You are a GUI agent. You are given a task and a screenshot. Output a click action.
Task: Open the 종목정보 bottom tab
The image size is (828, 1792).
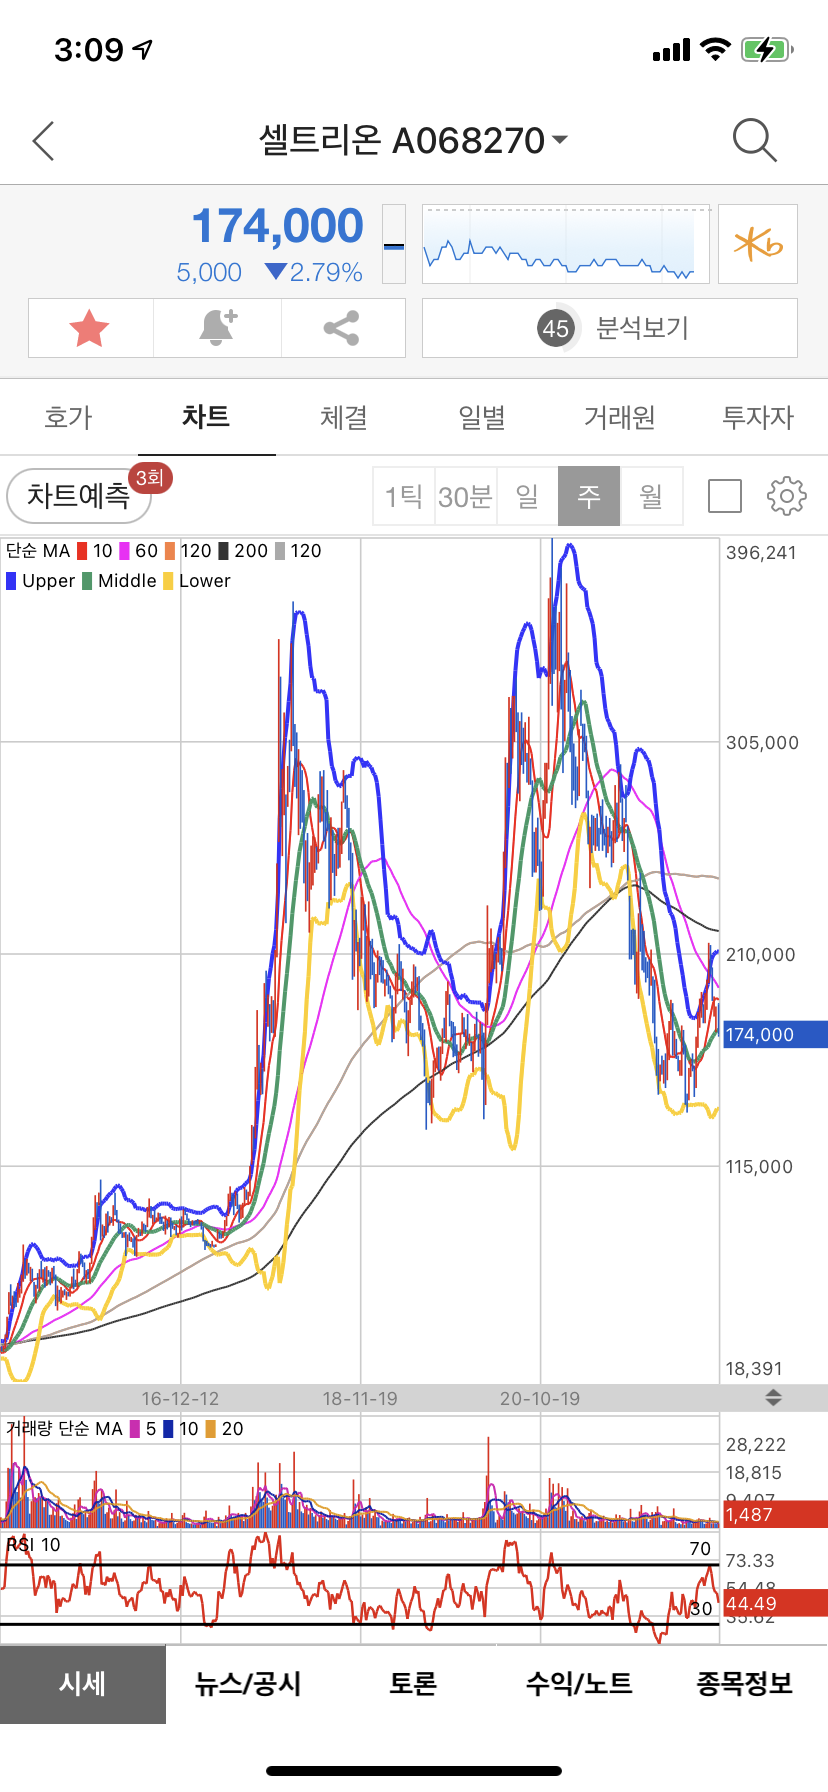click(745, 1684)
